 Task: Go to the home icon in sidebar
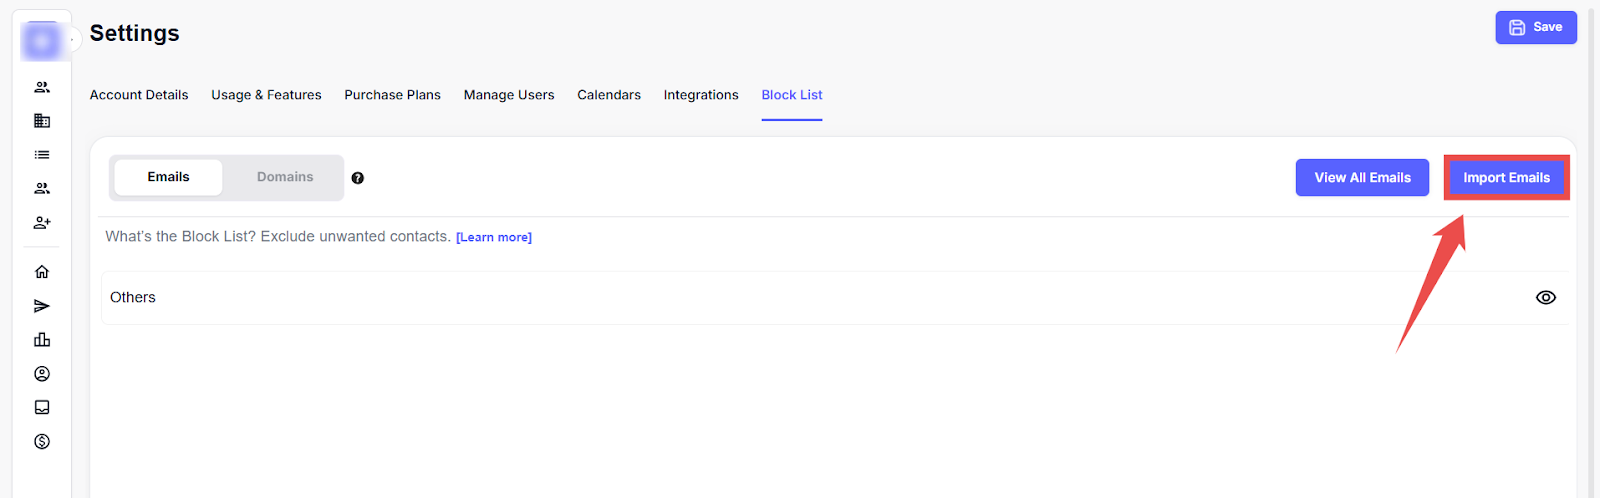coord(42,272)
